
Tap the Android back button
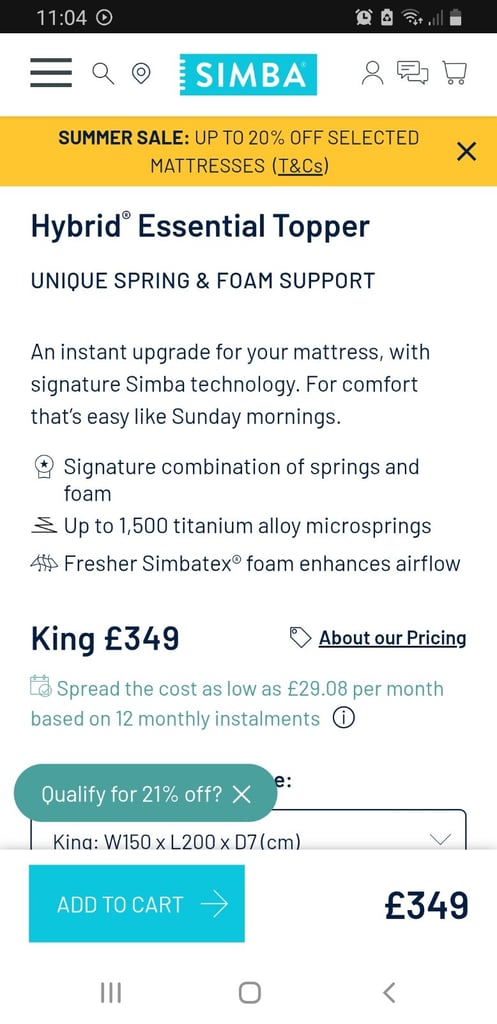(389, 993)
